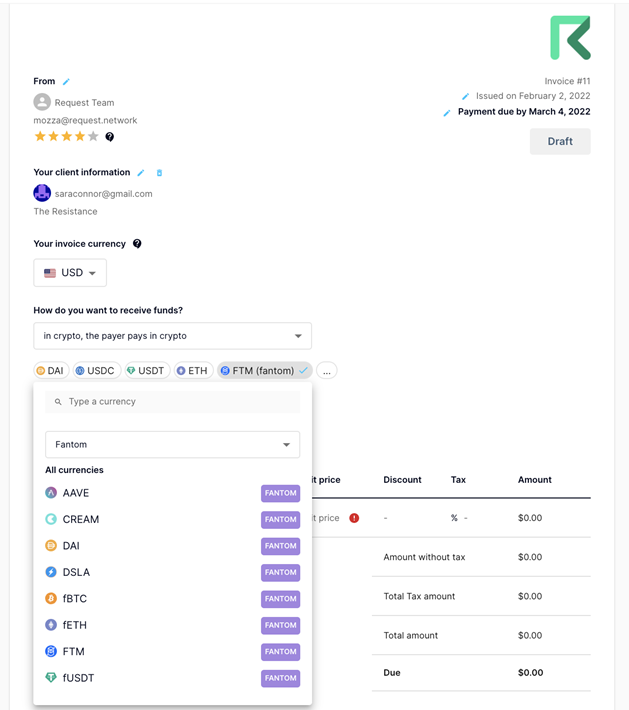Click the red error icon near unit price
Image resolution: width=629 pixels, height=710 pixels.
click(354, 518)
